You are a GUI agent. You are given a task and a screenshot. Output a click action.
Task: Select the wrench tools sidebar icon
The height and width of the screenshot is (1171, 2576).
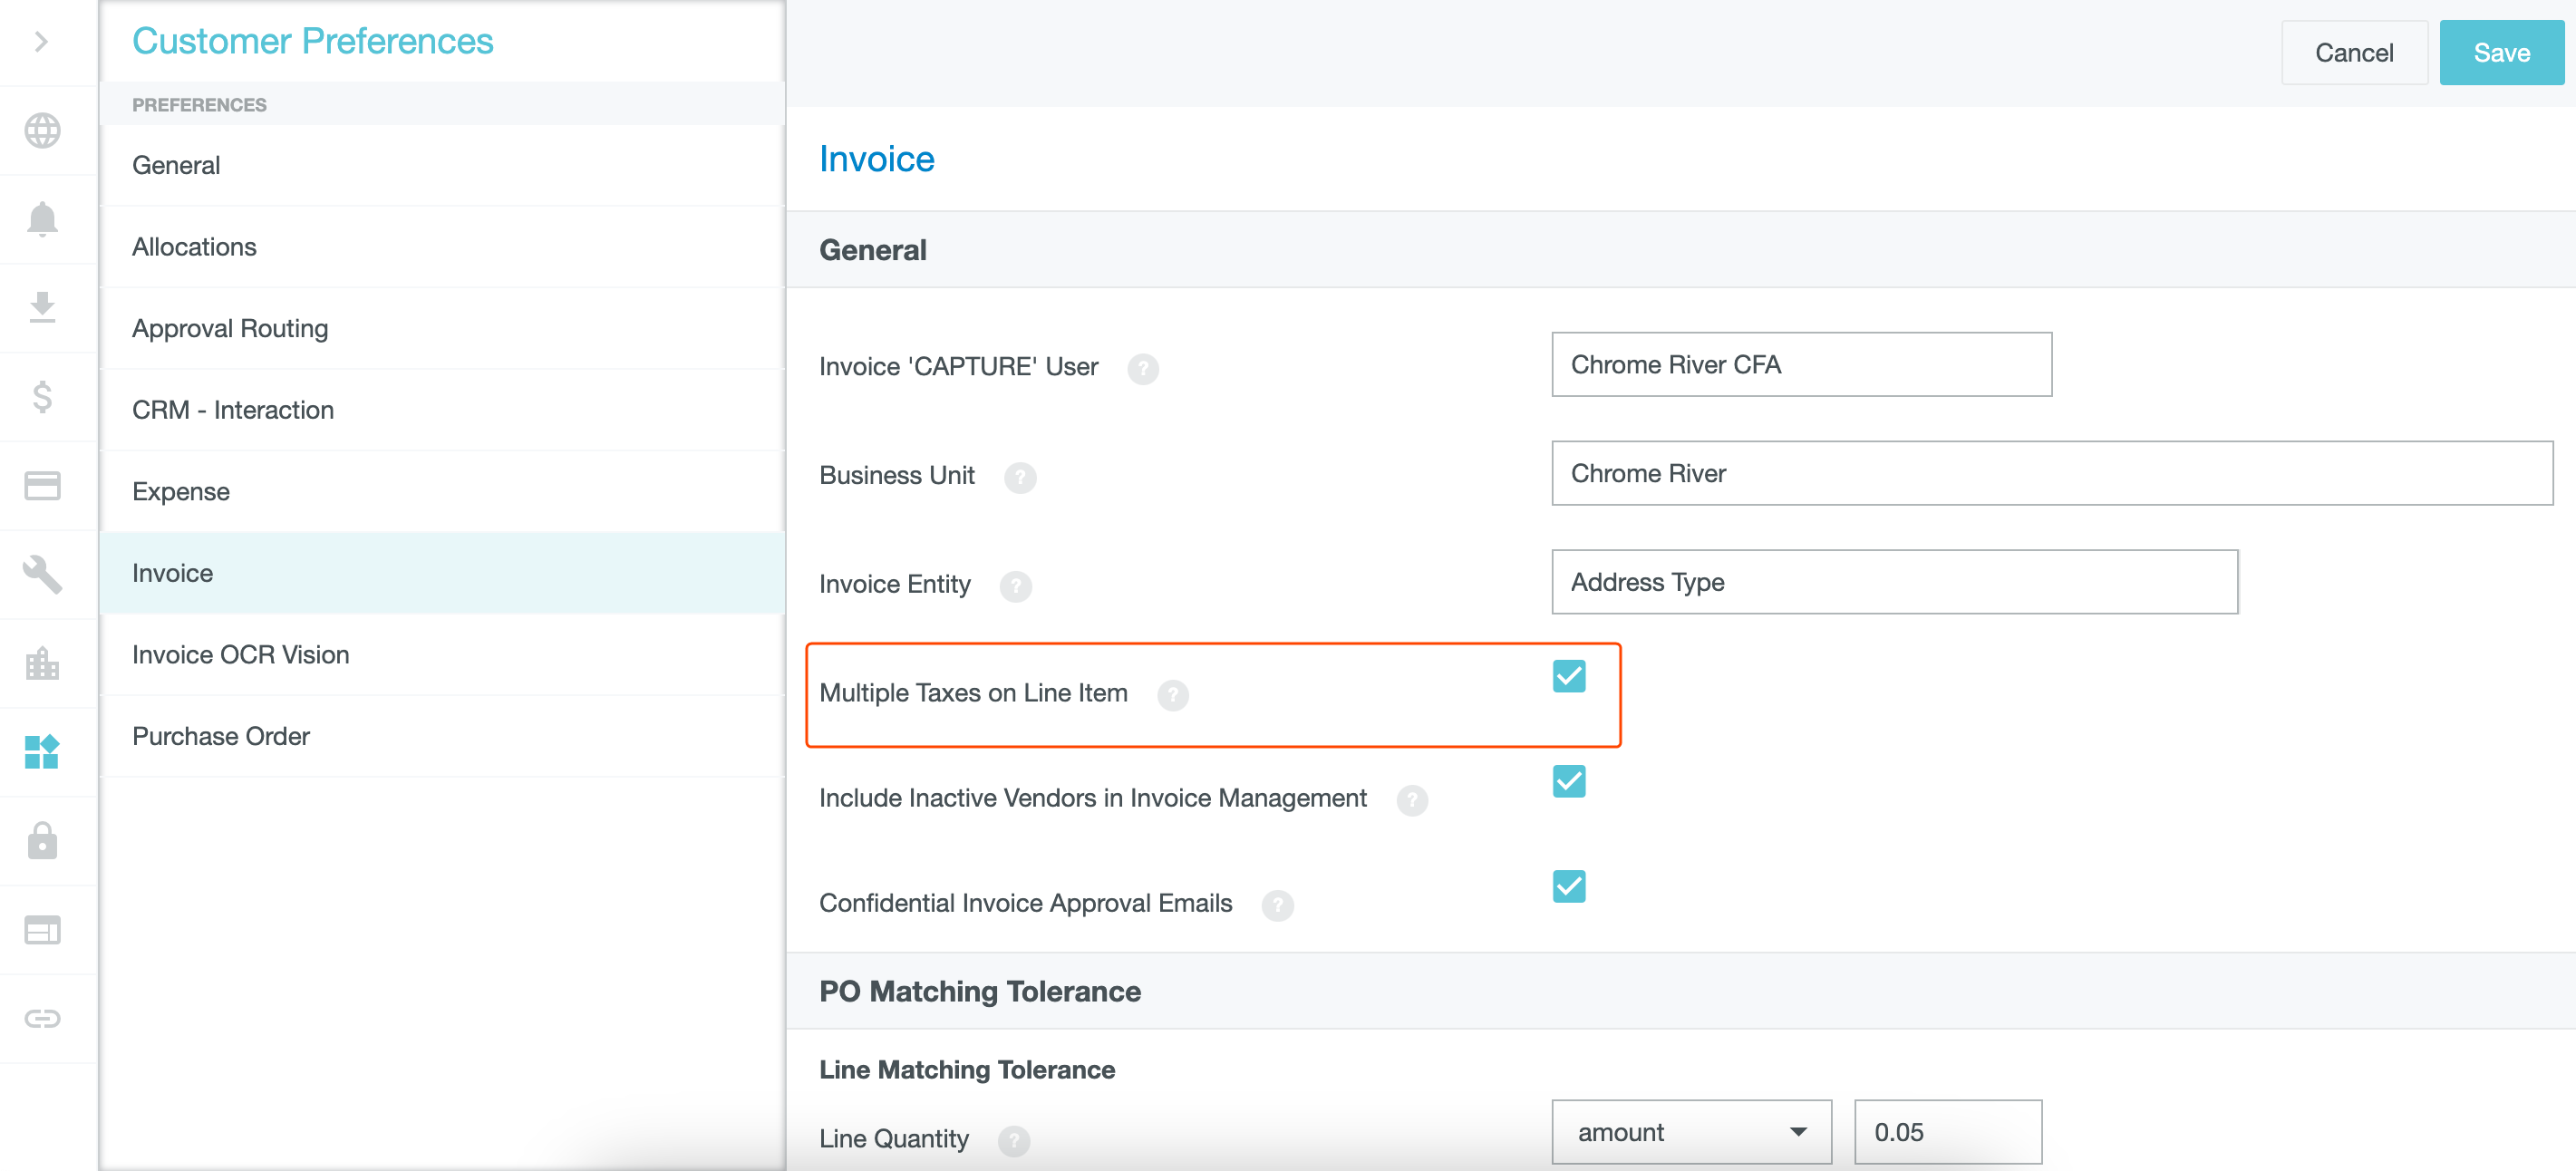42,574
